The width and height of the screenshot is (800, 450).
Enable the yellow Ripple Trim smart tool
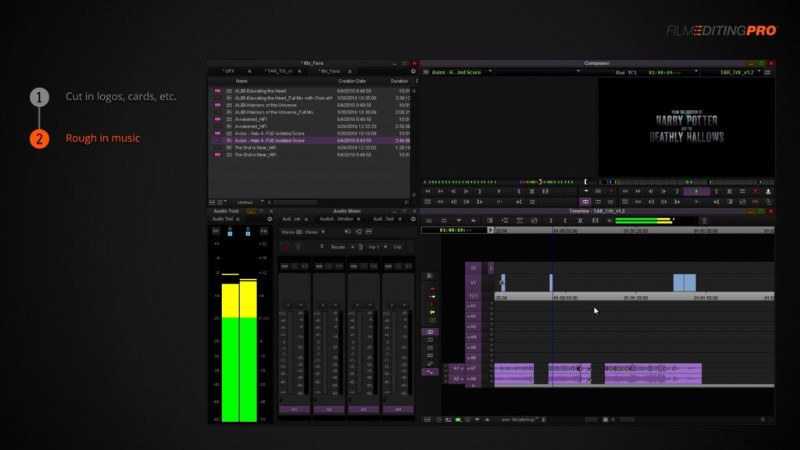tap(432, 312)
